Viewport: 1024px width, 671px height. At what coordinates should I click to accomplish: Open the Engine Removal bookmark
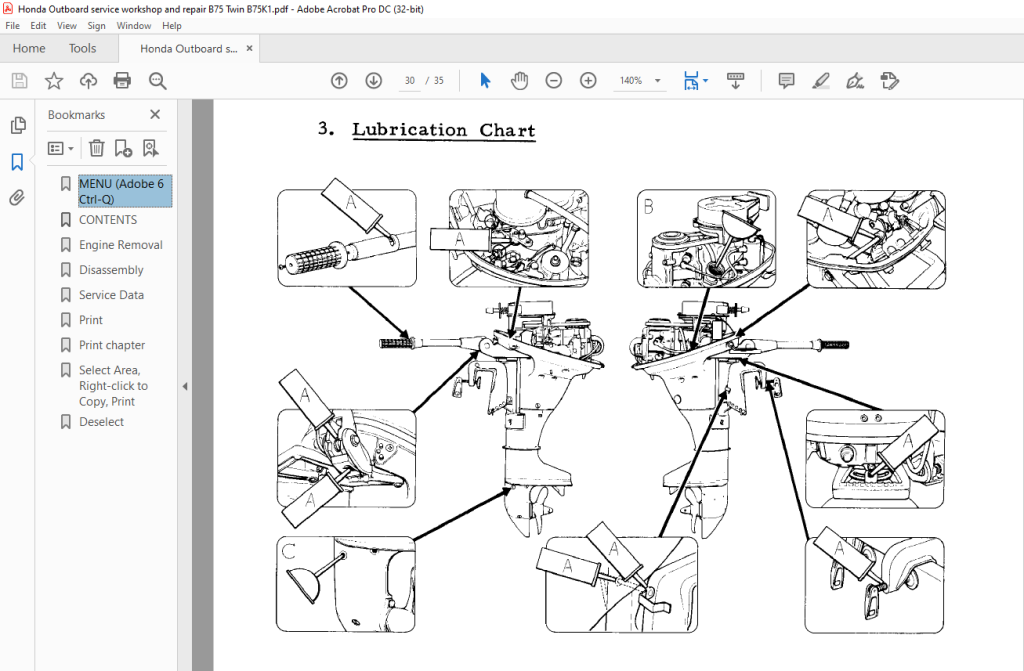click(120, 245)
